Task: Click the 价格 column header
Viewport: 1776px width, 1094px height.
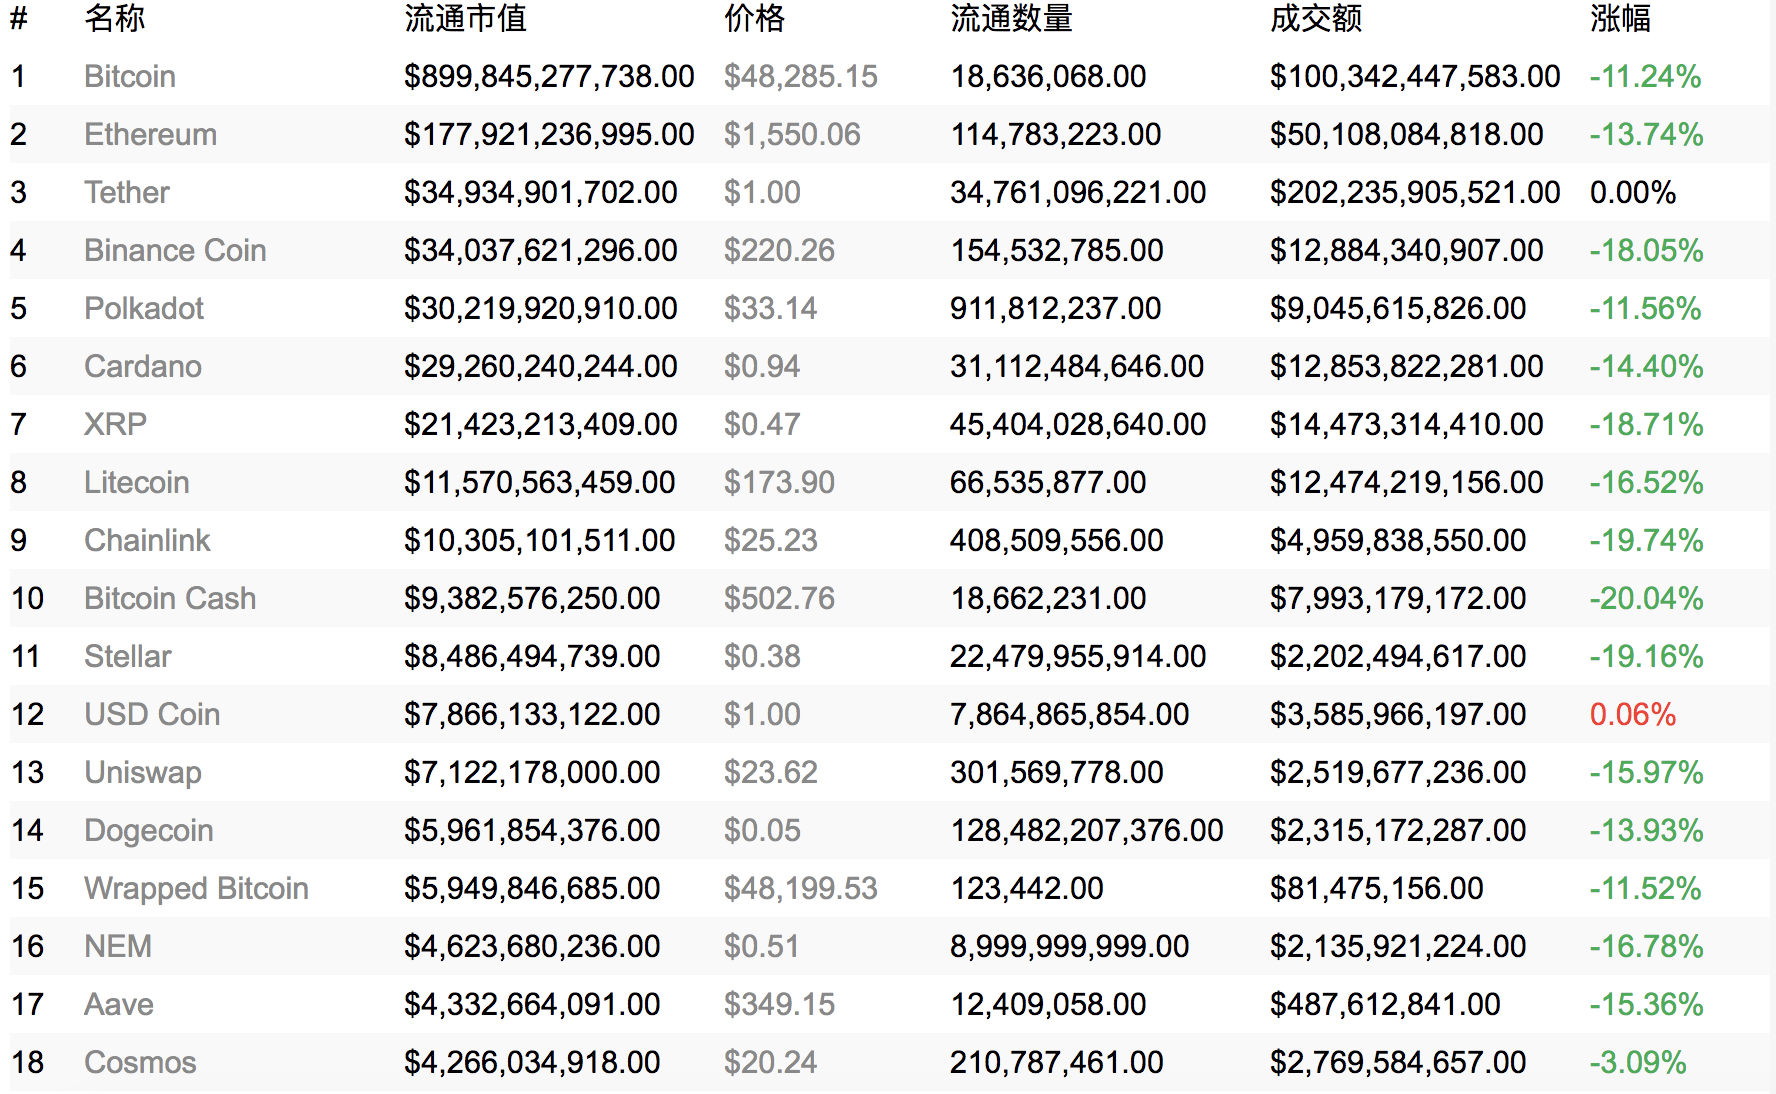Action: pos(754,19)
